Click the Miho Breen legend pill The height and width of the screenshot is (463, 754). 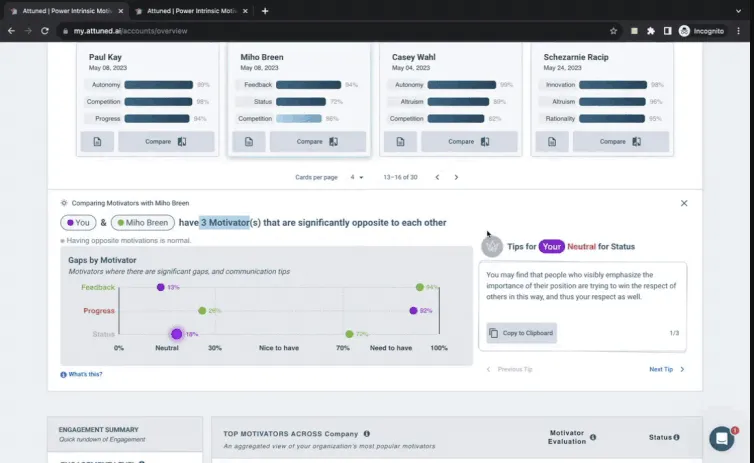click(142, 223)
